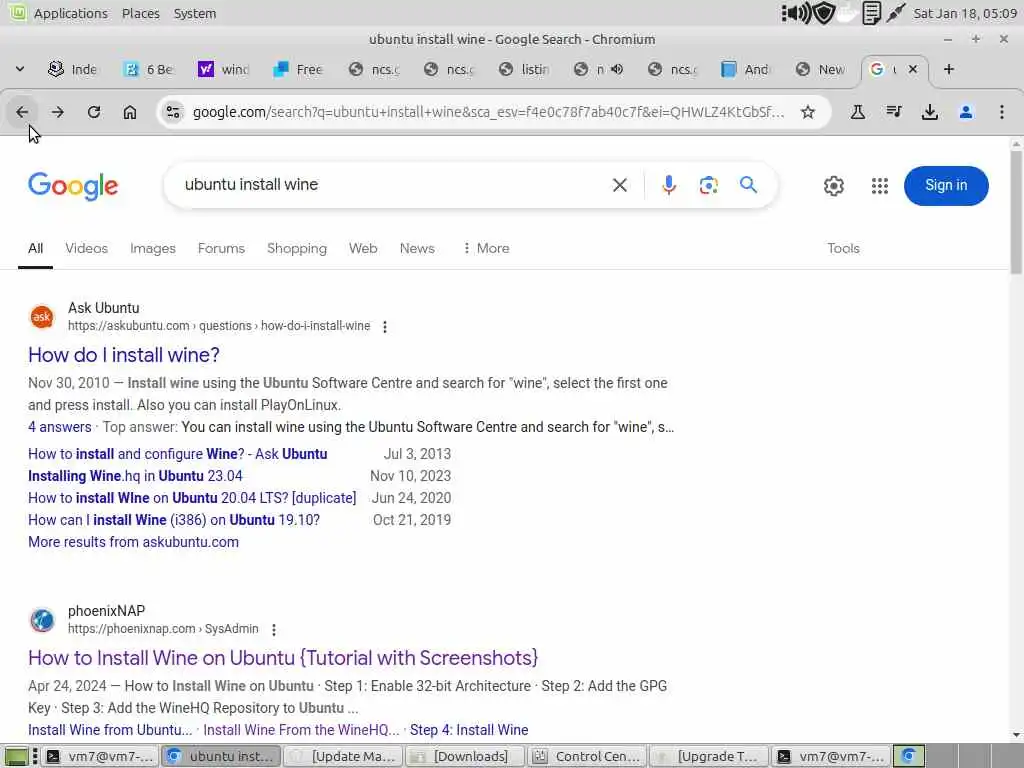The image size is (1024, 768).
Task: Go to the Google logo homepage
Action: coord(73,186)
